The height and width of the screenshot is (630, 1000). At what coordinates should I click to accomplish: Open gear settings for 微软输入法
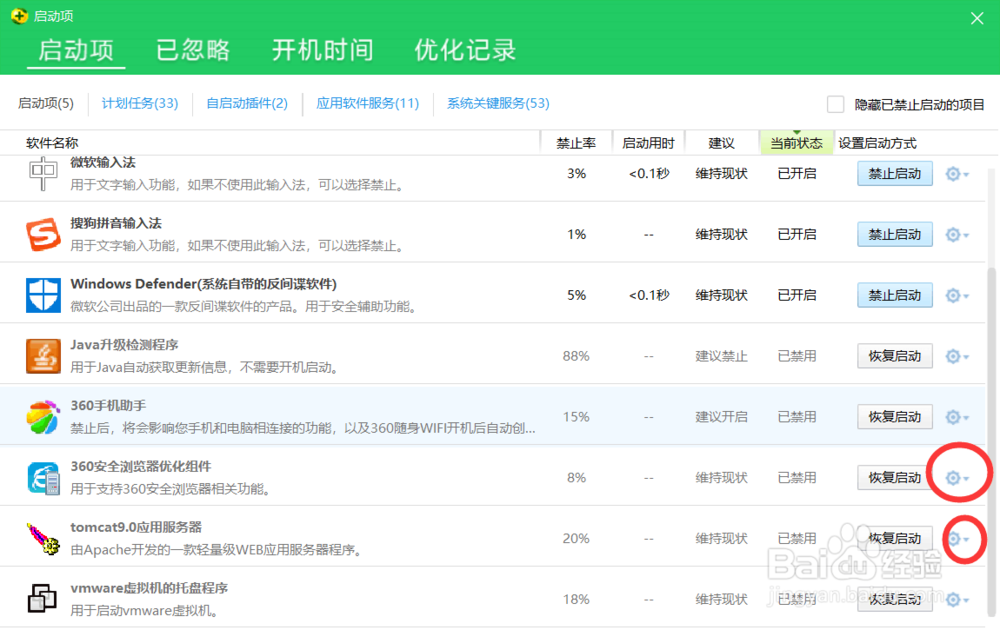tap(957, 173)
